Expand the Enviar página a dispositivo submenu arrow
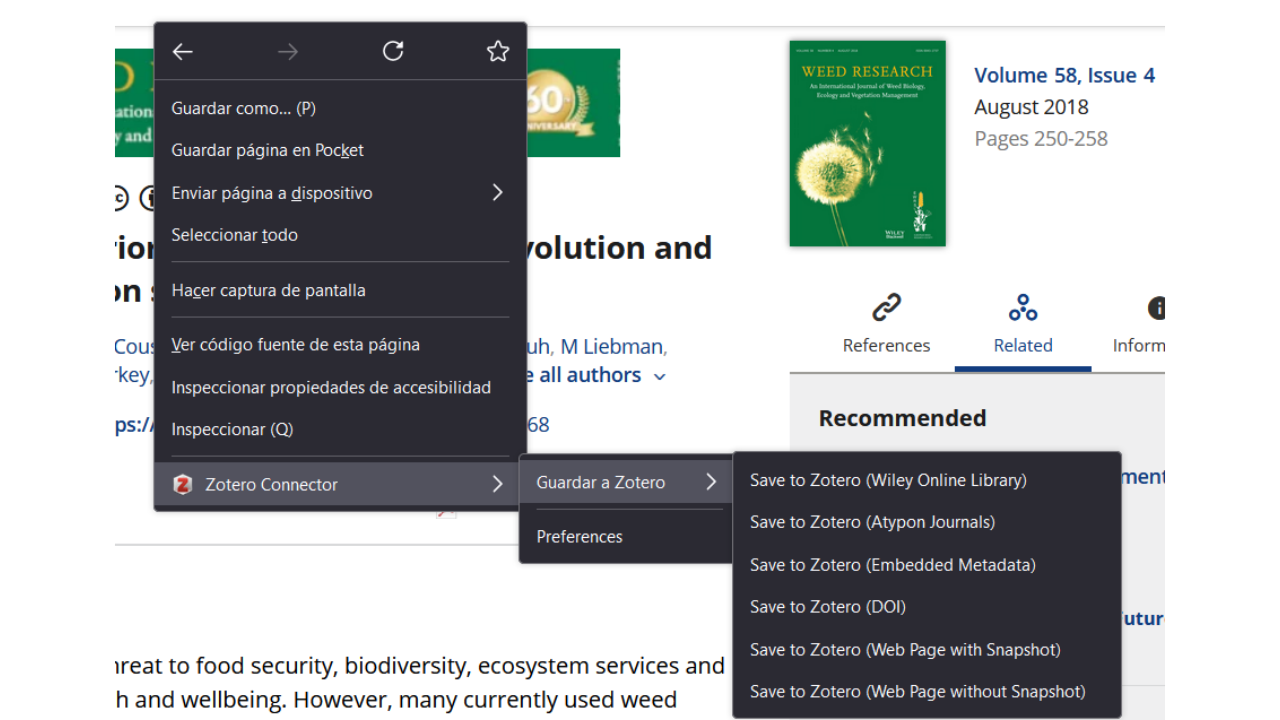1280x720 pixels. (x=497, y=192)
